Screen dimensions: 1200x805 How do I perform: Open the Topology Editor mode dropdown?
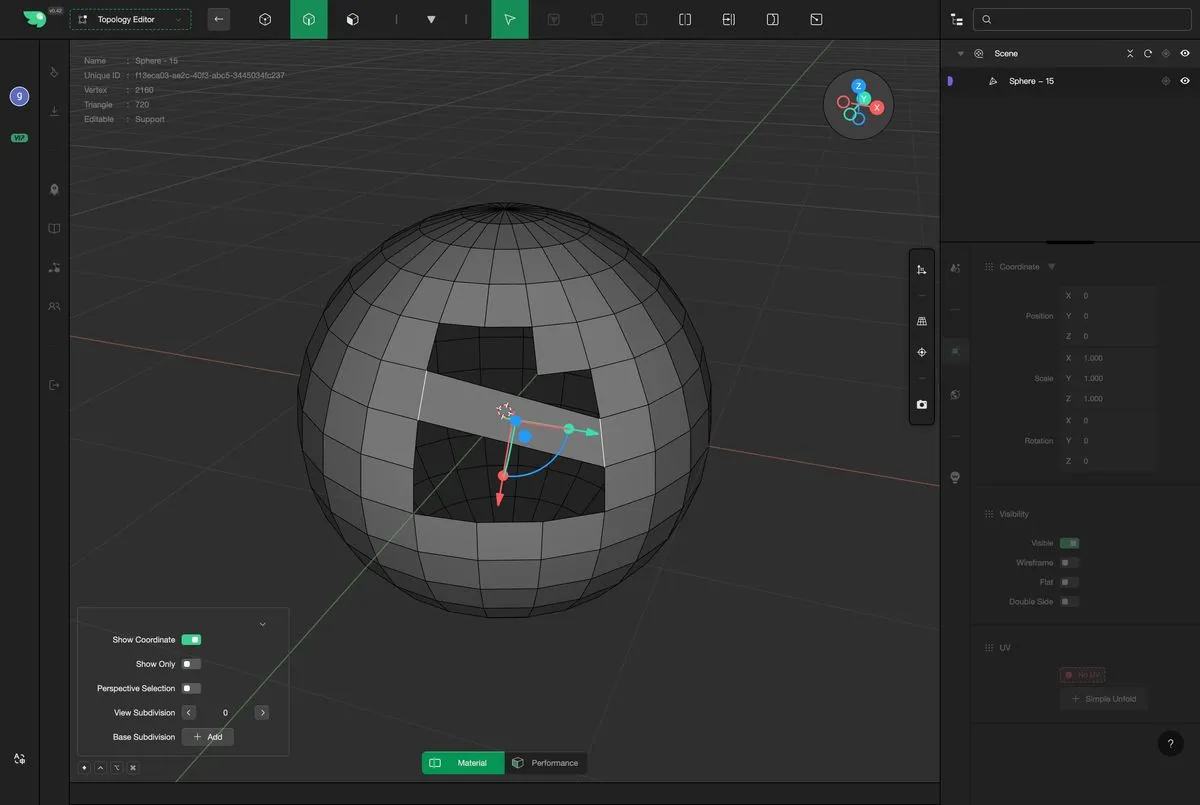pyautogui.click(x=130, y=19)
